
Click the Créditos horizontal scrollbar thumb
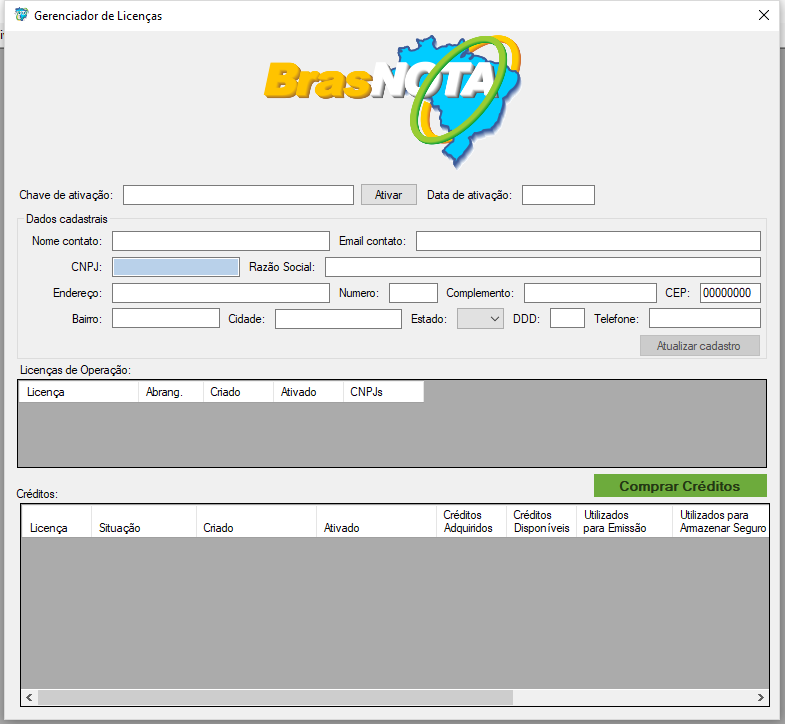click(x=275, y=697)
